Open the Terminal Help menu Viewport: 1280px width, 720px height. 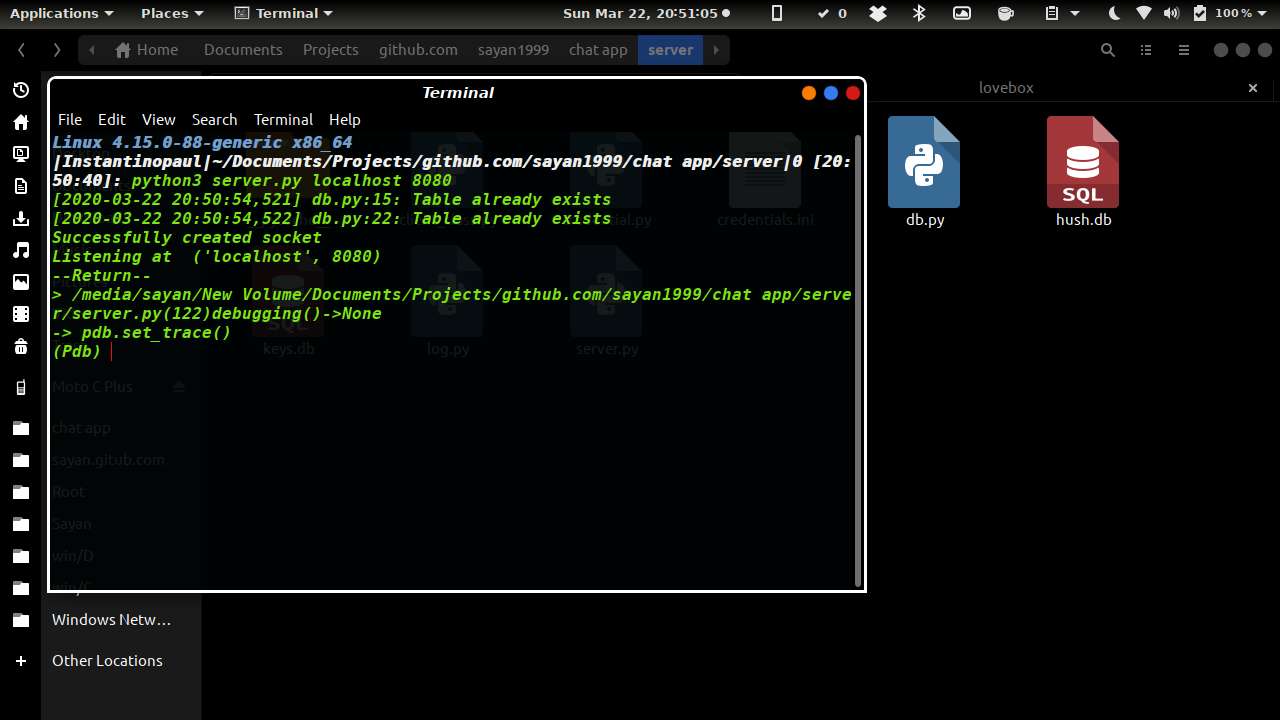pyautogui.click(x=345, y=119)
